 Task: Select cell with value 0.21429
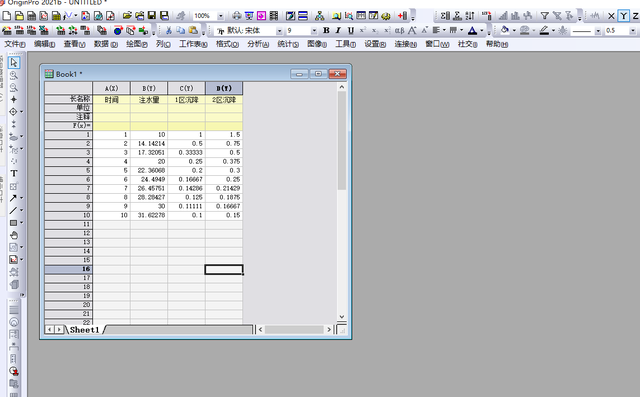(x=224, y=188)
